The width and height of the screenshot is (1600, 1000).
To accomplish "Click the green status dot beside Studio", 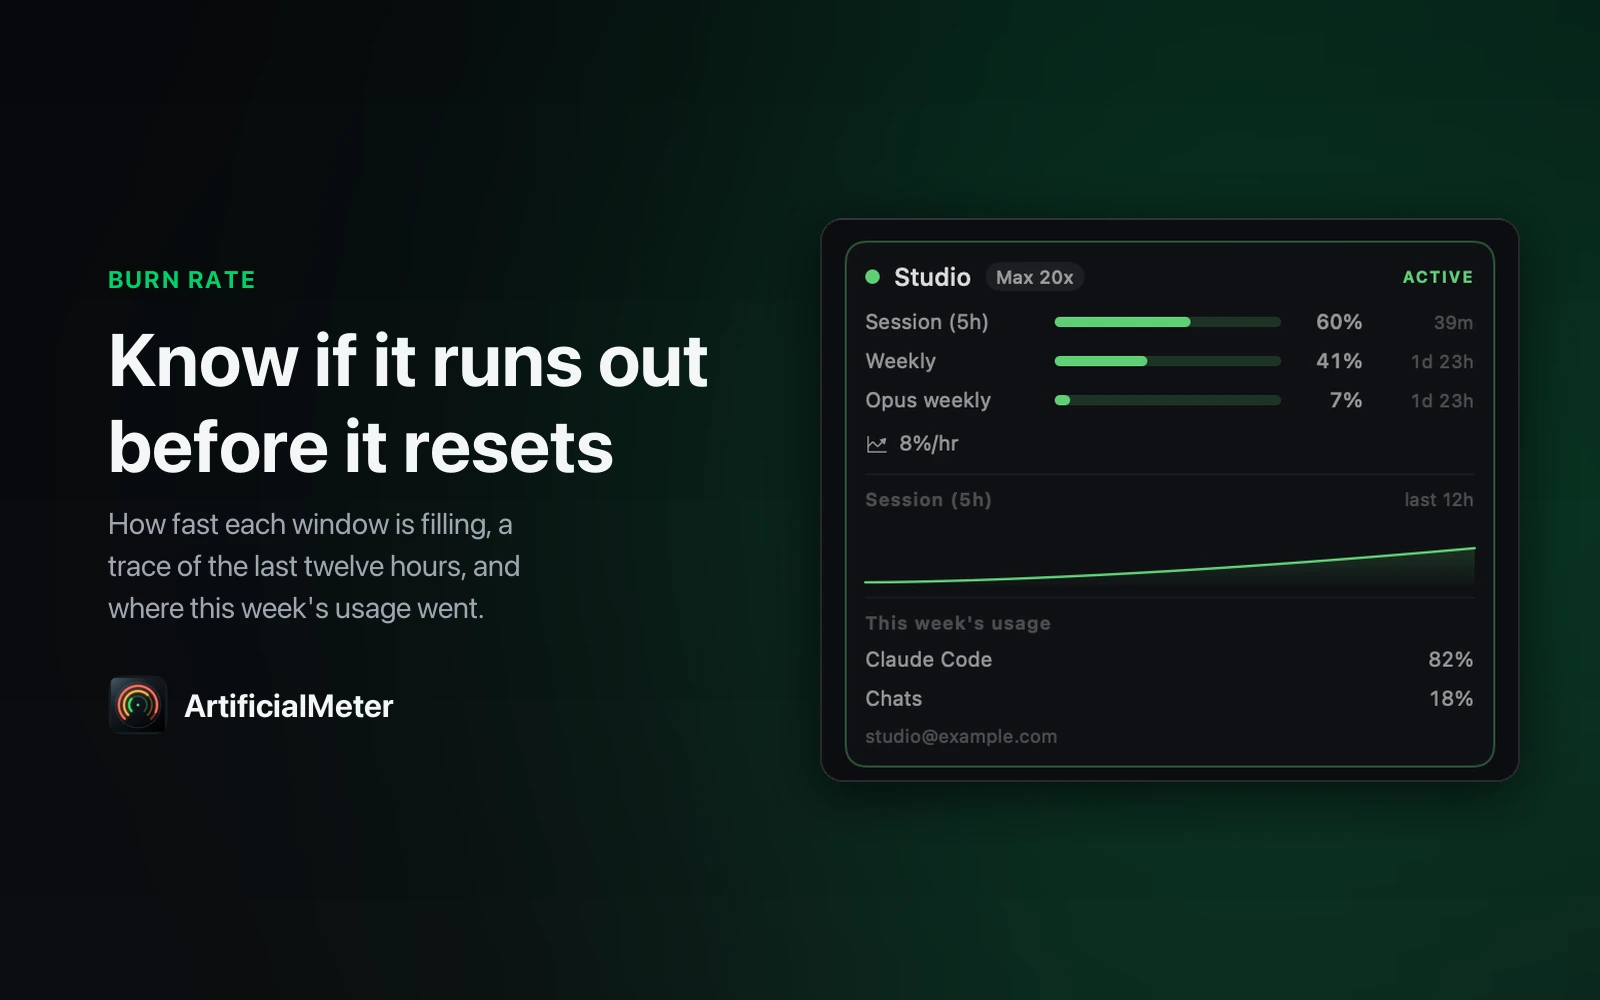I will (873, 277).
